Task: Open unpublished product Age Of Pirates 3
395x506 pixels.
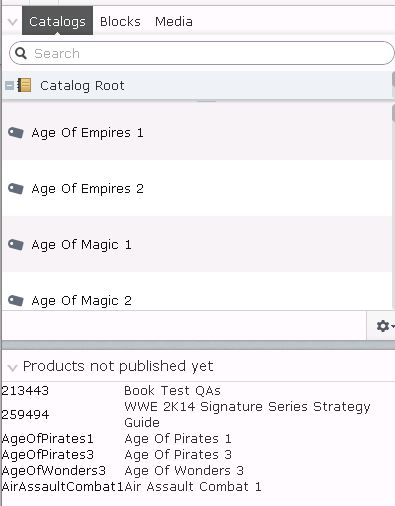Action: pyautogui.click(x=178, y=454)
